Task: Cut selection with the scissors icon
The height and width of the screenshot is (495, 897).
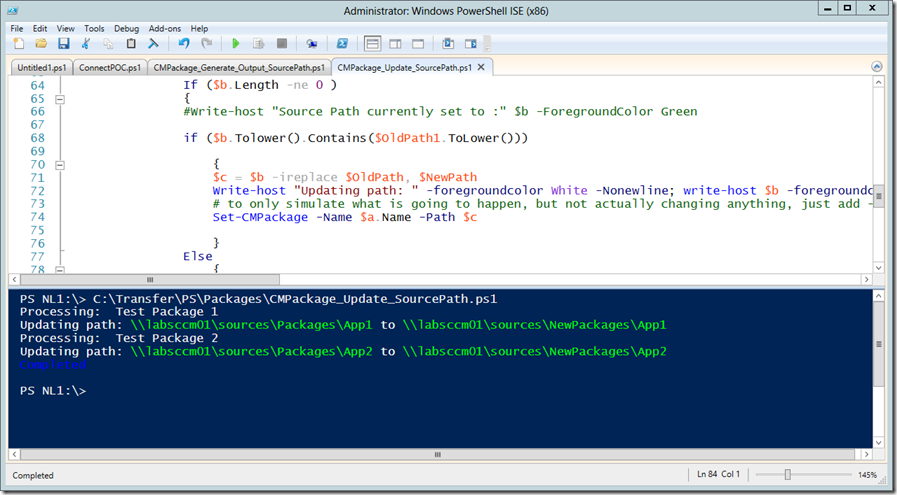Action: (x=86, y=43)
